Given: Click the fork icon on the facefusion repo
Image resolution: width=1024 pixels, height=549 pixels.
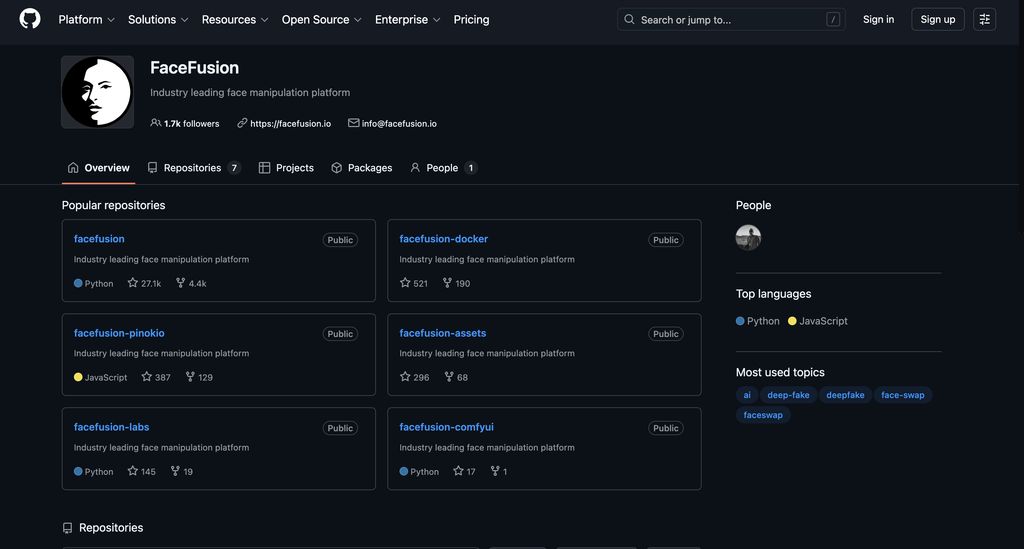Looking at the screenshot, I should tap(180, 283).
